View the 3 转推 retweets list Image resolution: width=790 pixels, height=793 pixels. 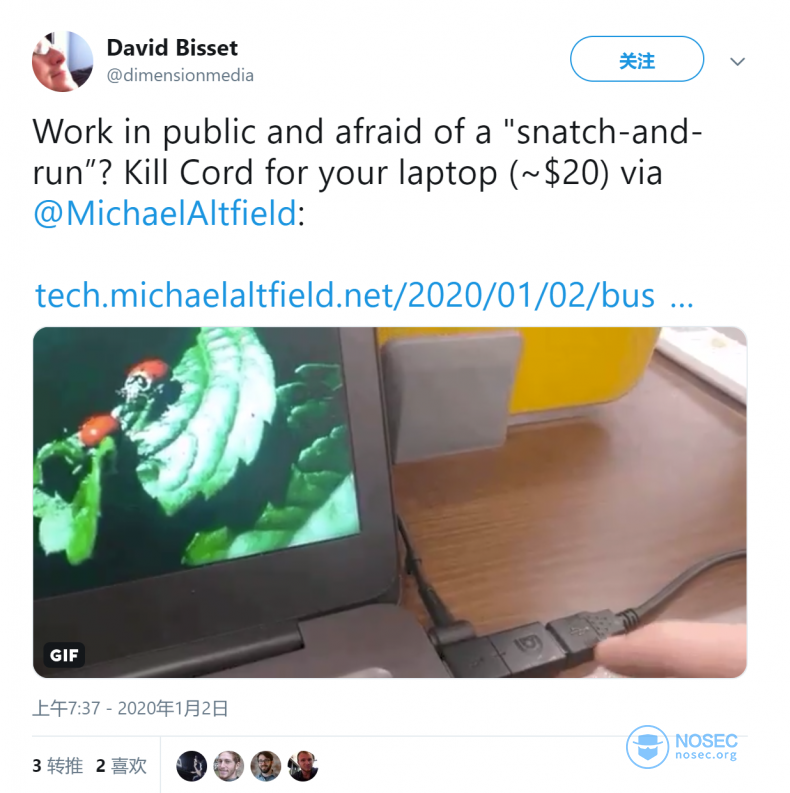point(58,766)
